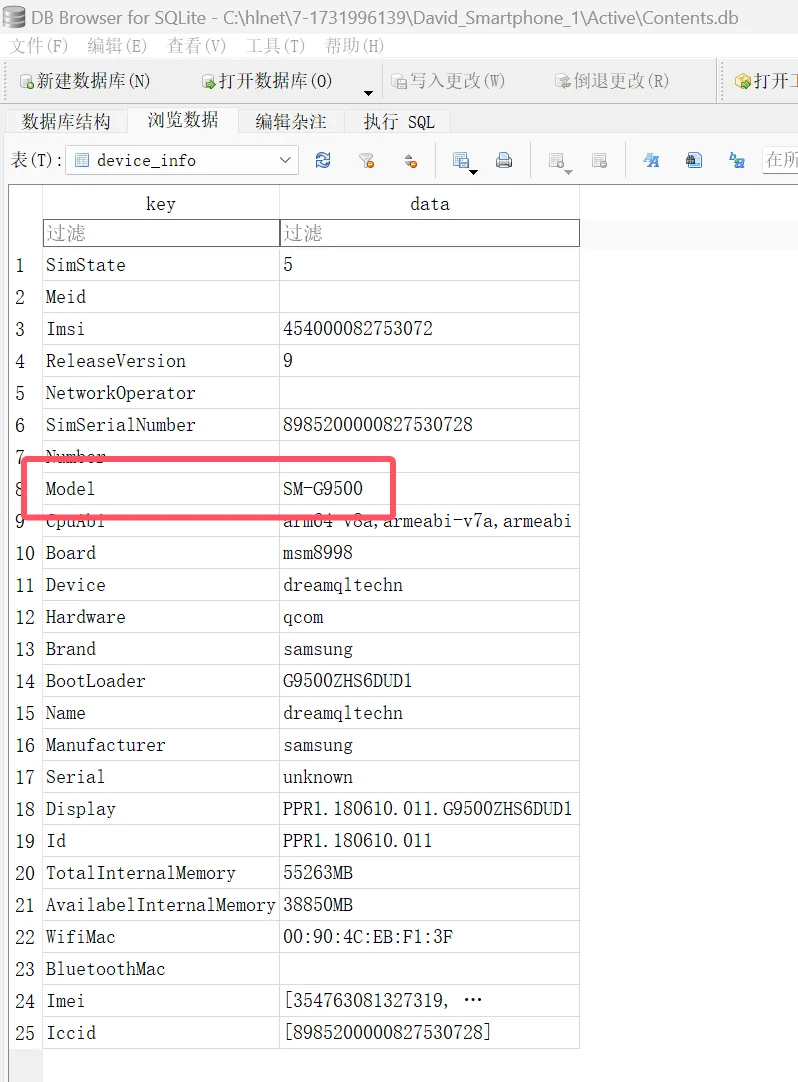Open the 编辑(E) menu

pyautogui.click(x=117, y=46)
